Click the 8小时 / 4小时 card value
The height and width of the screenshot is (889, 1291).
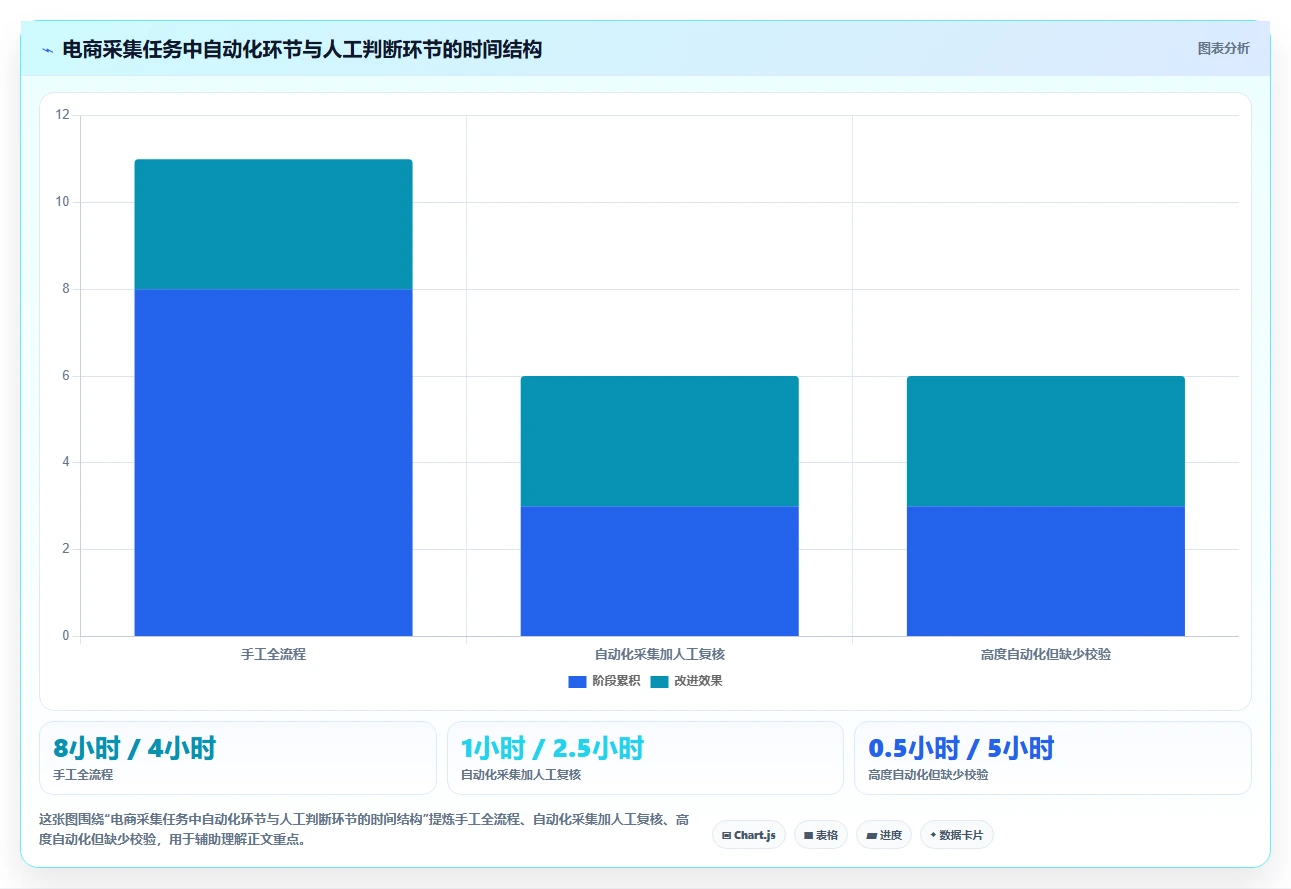pos(134,748)
